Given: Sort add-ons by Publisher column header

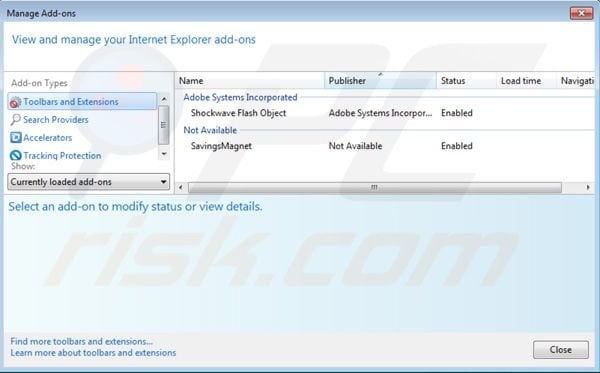Looking at the screenshot, I should (380, 81).
